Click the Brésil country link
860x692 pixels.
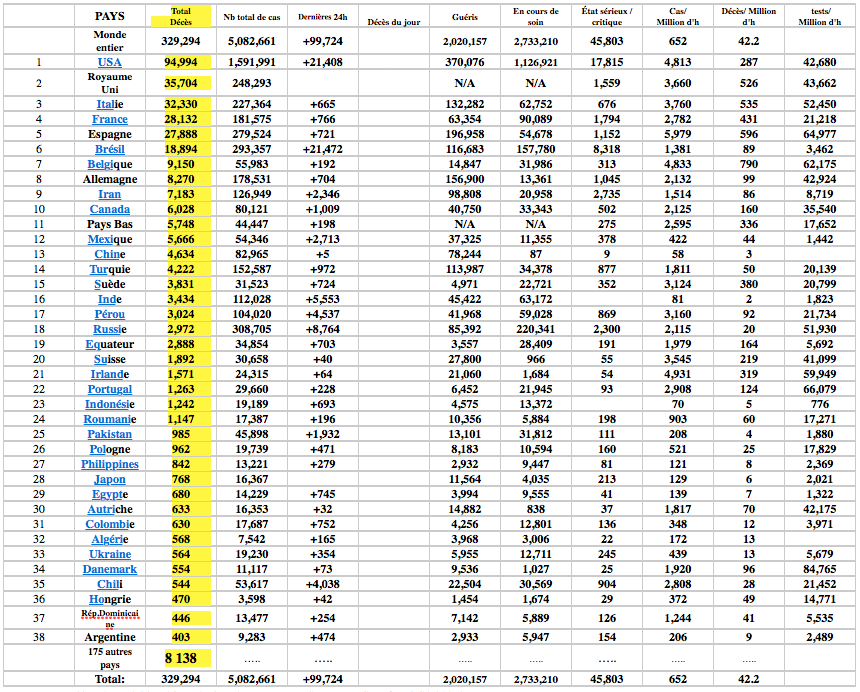(x=109, y=149)
